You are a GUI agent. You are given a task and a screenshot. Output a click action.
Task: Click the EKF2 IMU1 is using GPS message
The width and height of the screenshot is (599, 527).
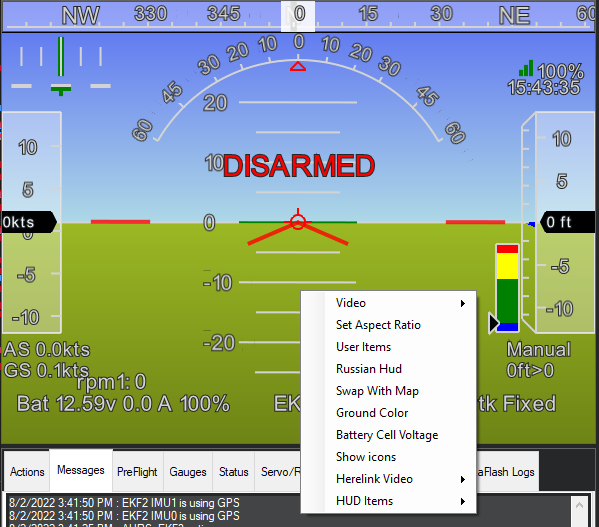pyautogui.click(x=124, y=503)
